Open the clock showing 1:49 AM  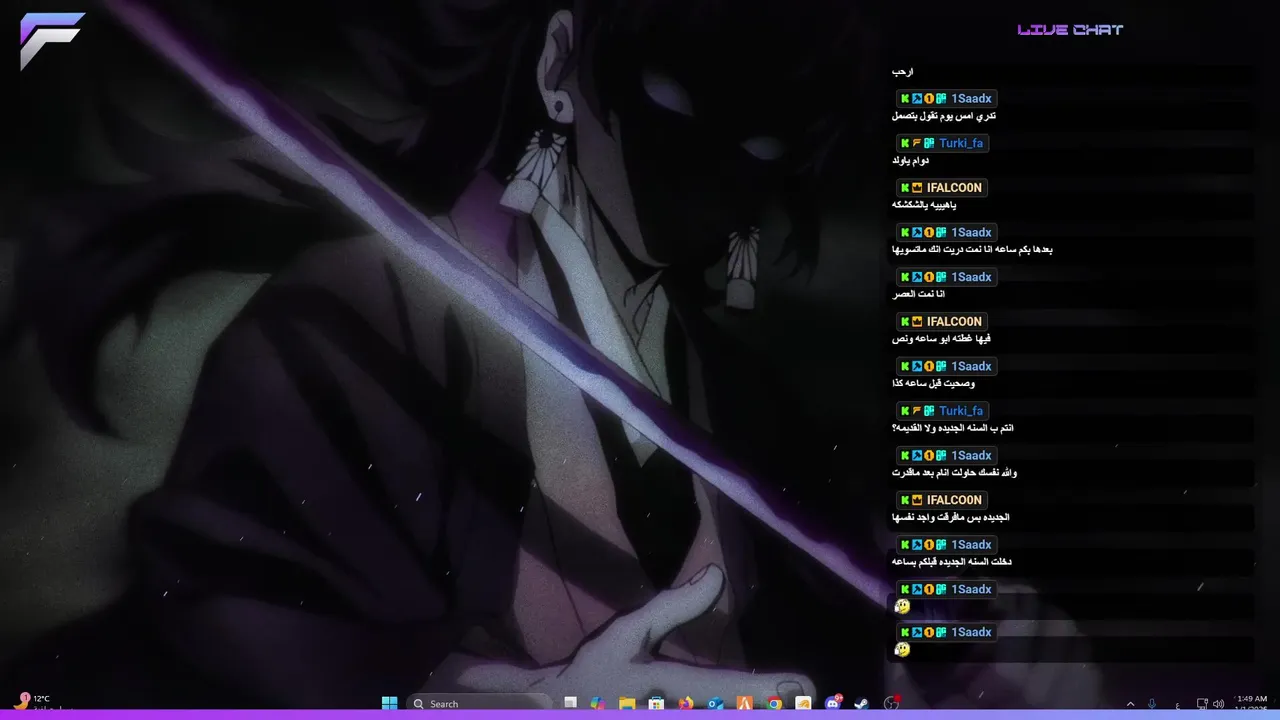click(1252, 704)
